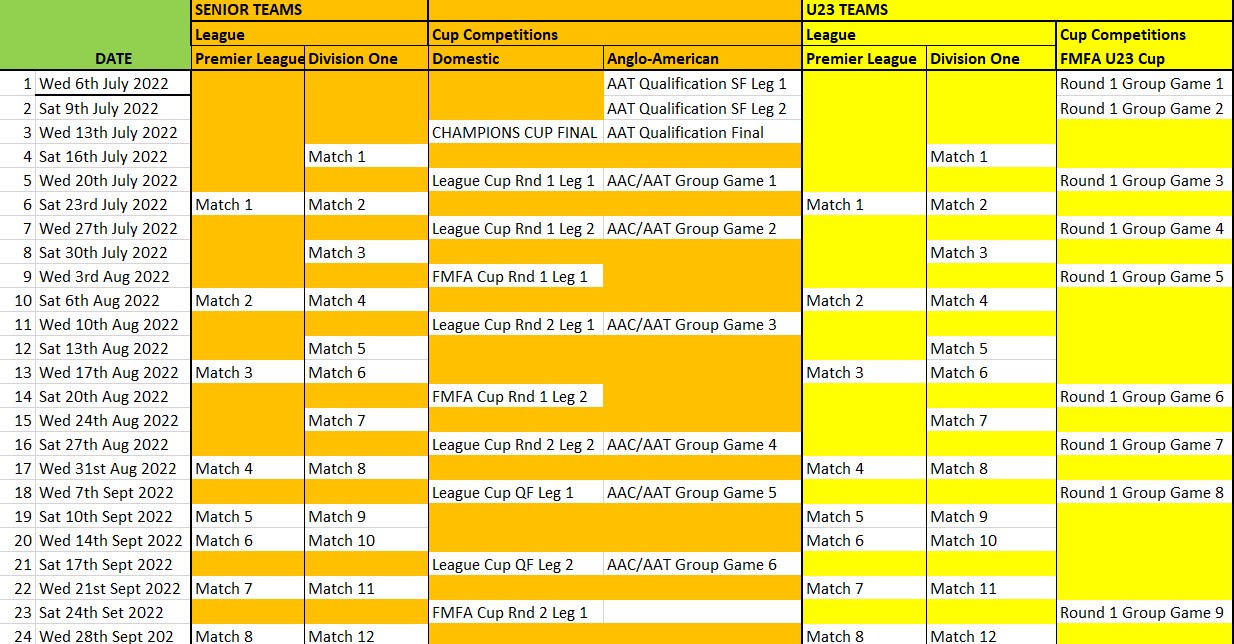Click the Domestic column header cell
The height and width of the screenshot is (644, 1234).
click(x=515, y=59)
